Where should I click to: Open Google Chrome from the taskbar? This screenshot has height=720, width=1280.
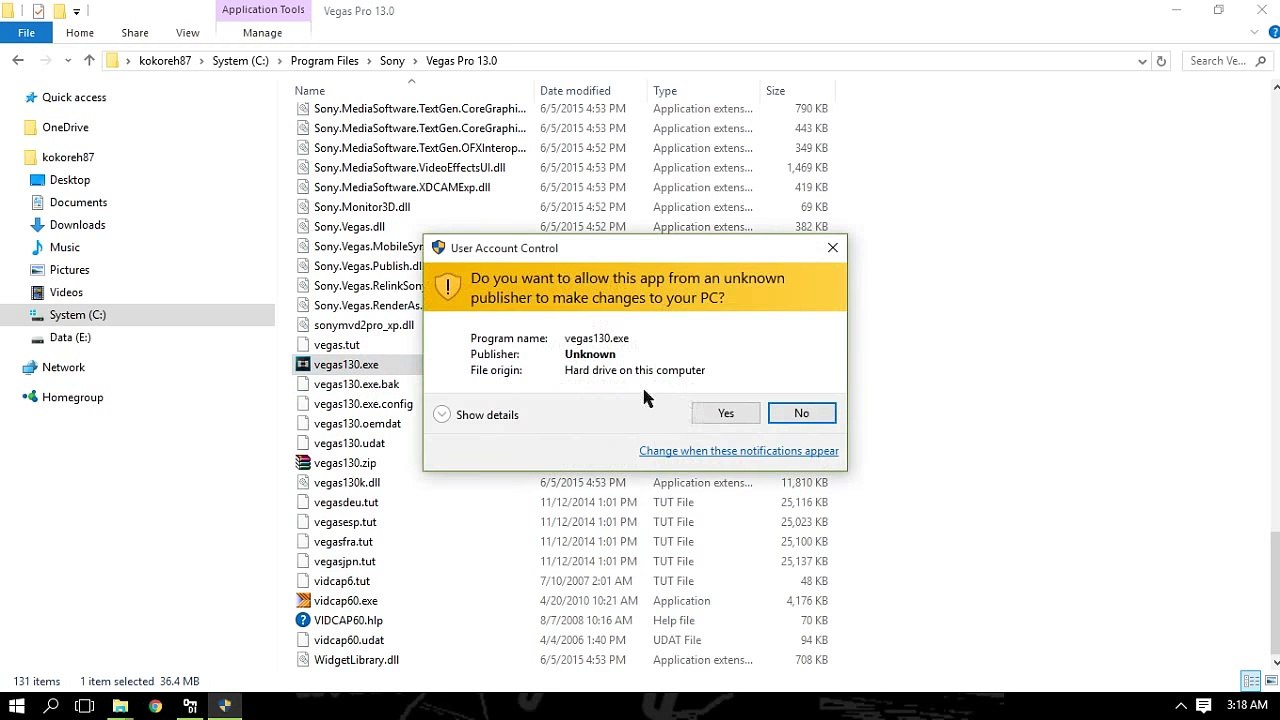coord(155,706)
